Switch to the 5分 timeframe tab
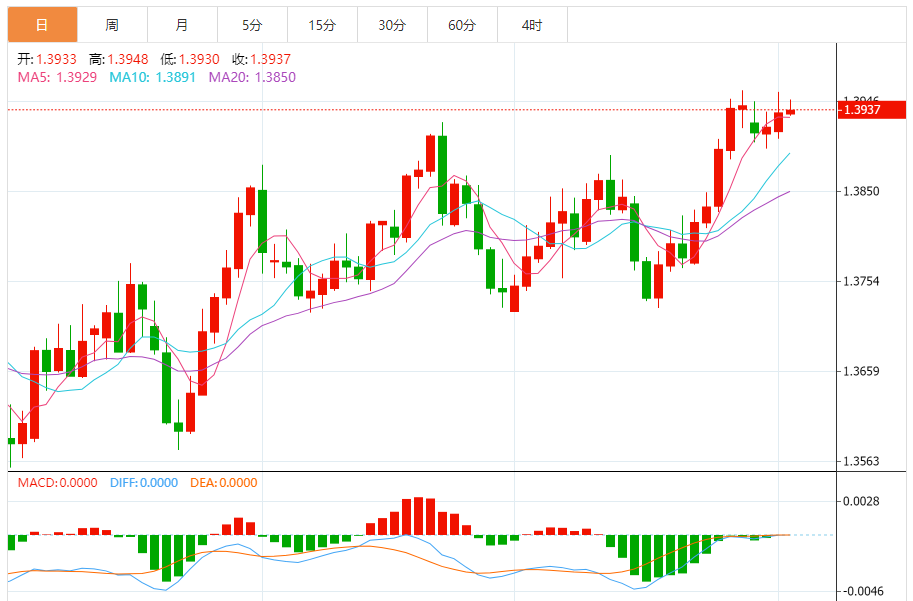Screen dimensions: 913x601 tap(252, 25)
